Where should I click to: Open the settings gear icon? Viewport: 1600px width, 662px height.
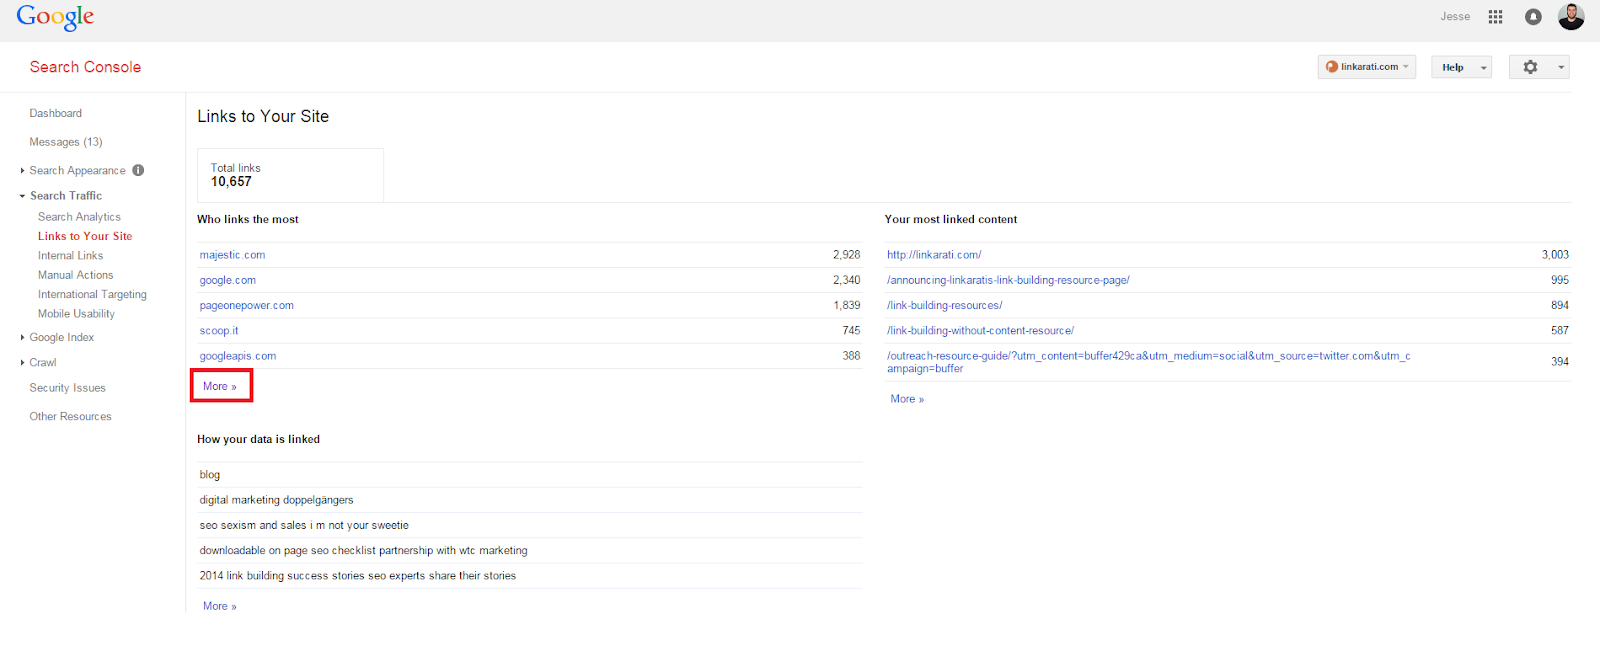coord(1530,67)
